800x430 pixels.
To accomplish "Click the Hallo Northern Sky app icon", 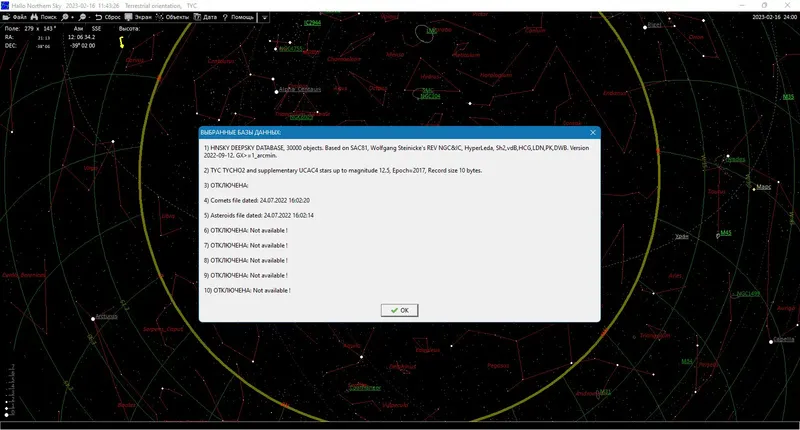I will (x=5, y=6).
